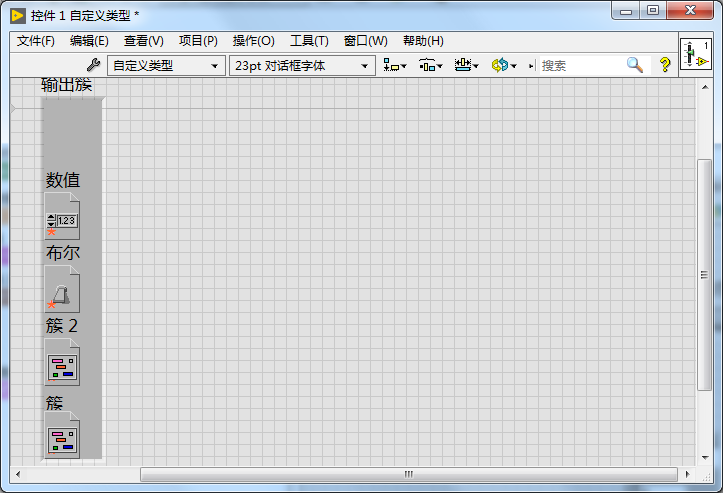The width and height of the screenshot is (723, 493).
Task: Open the 项目(P) menu
Action: tap(198, 41)
